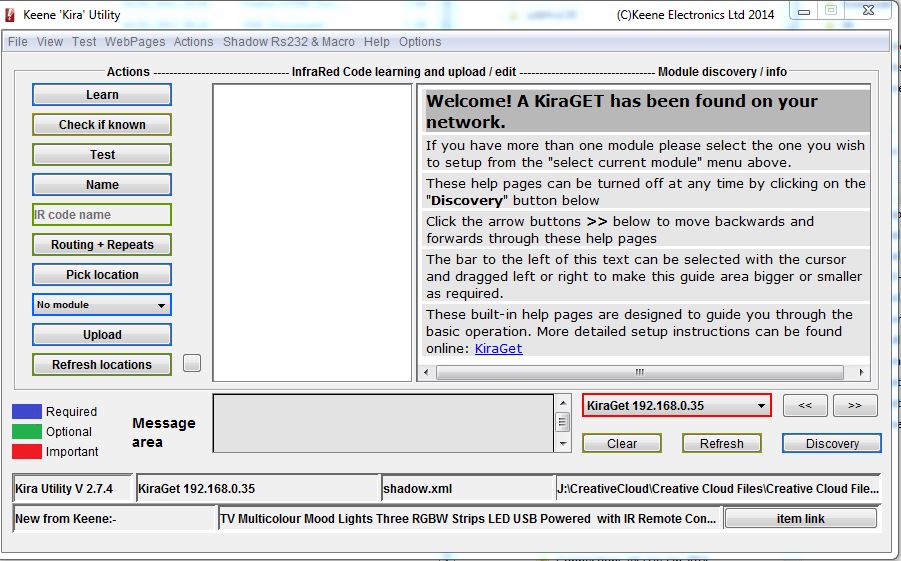Open the Options menu
Screen dimensions: 901x561
420,42
